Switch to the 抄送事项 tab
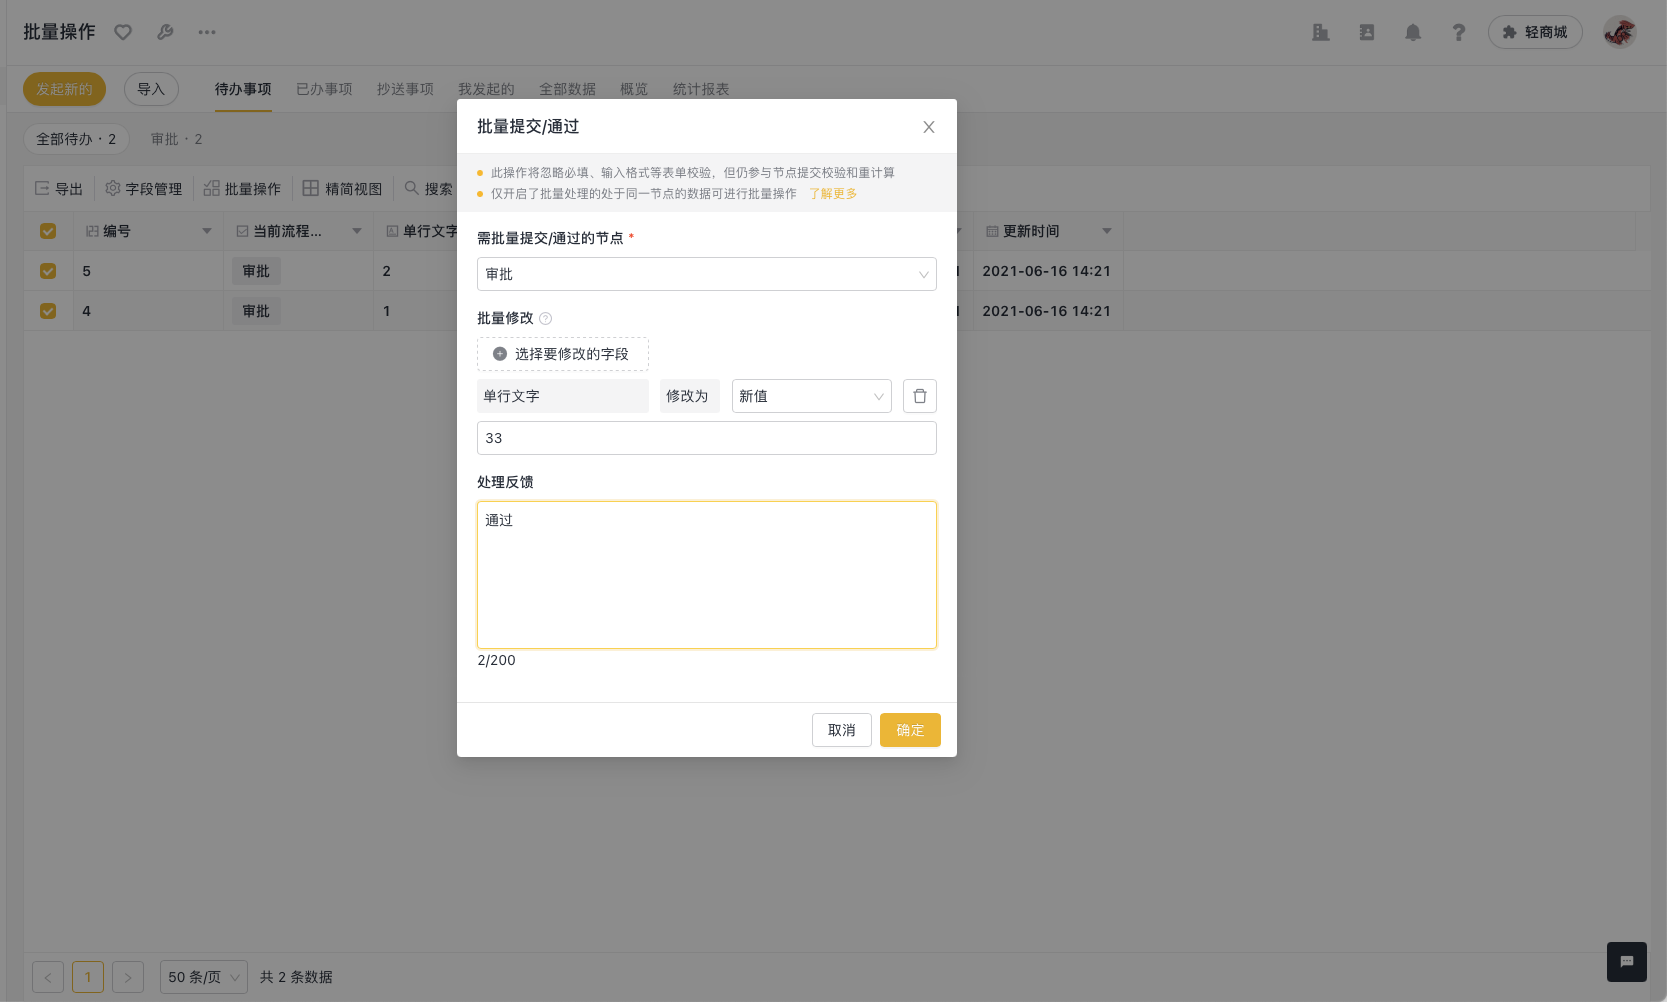 (405, 89)
